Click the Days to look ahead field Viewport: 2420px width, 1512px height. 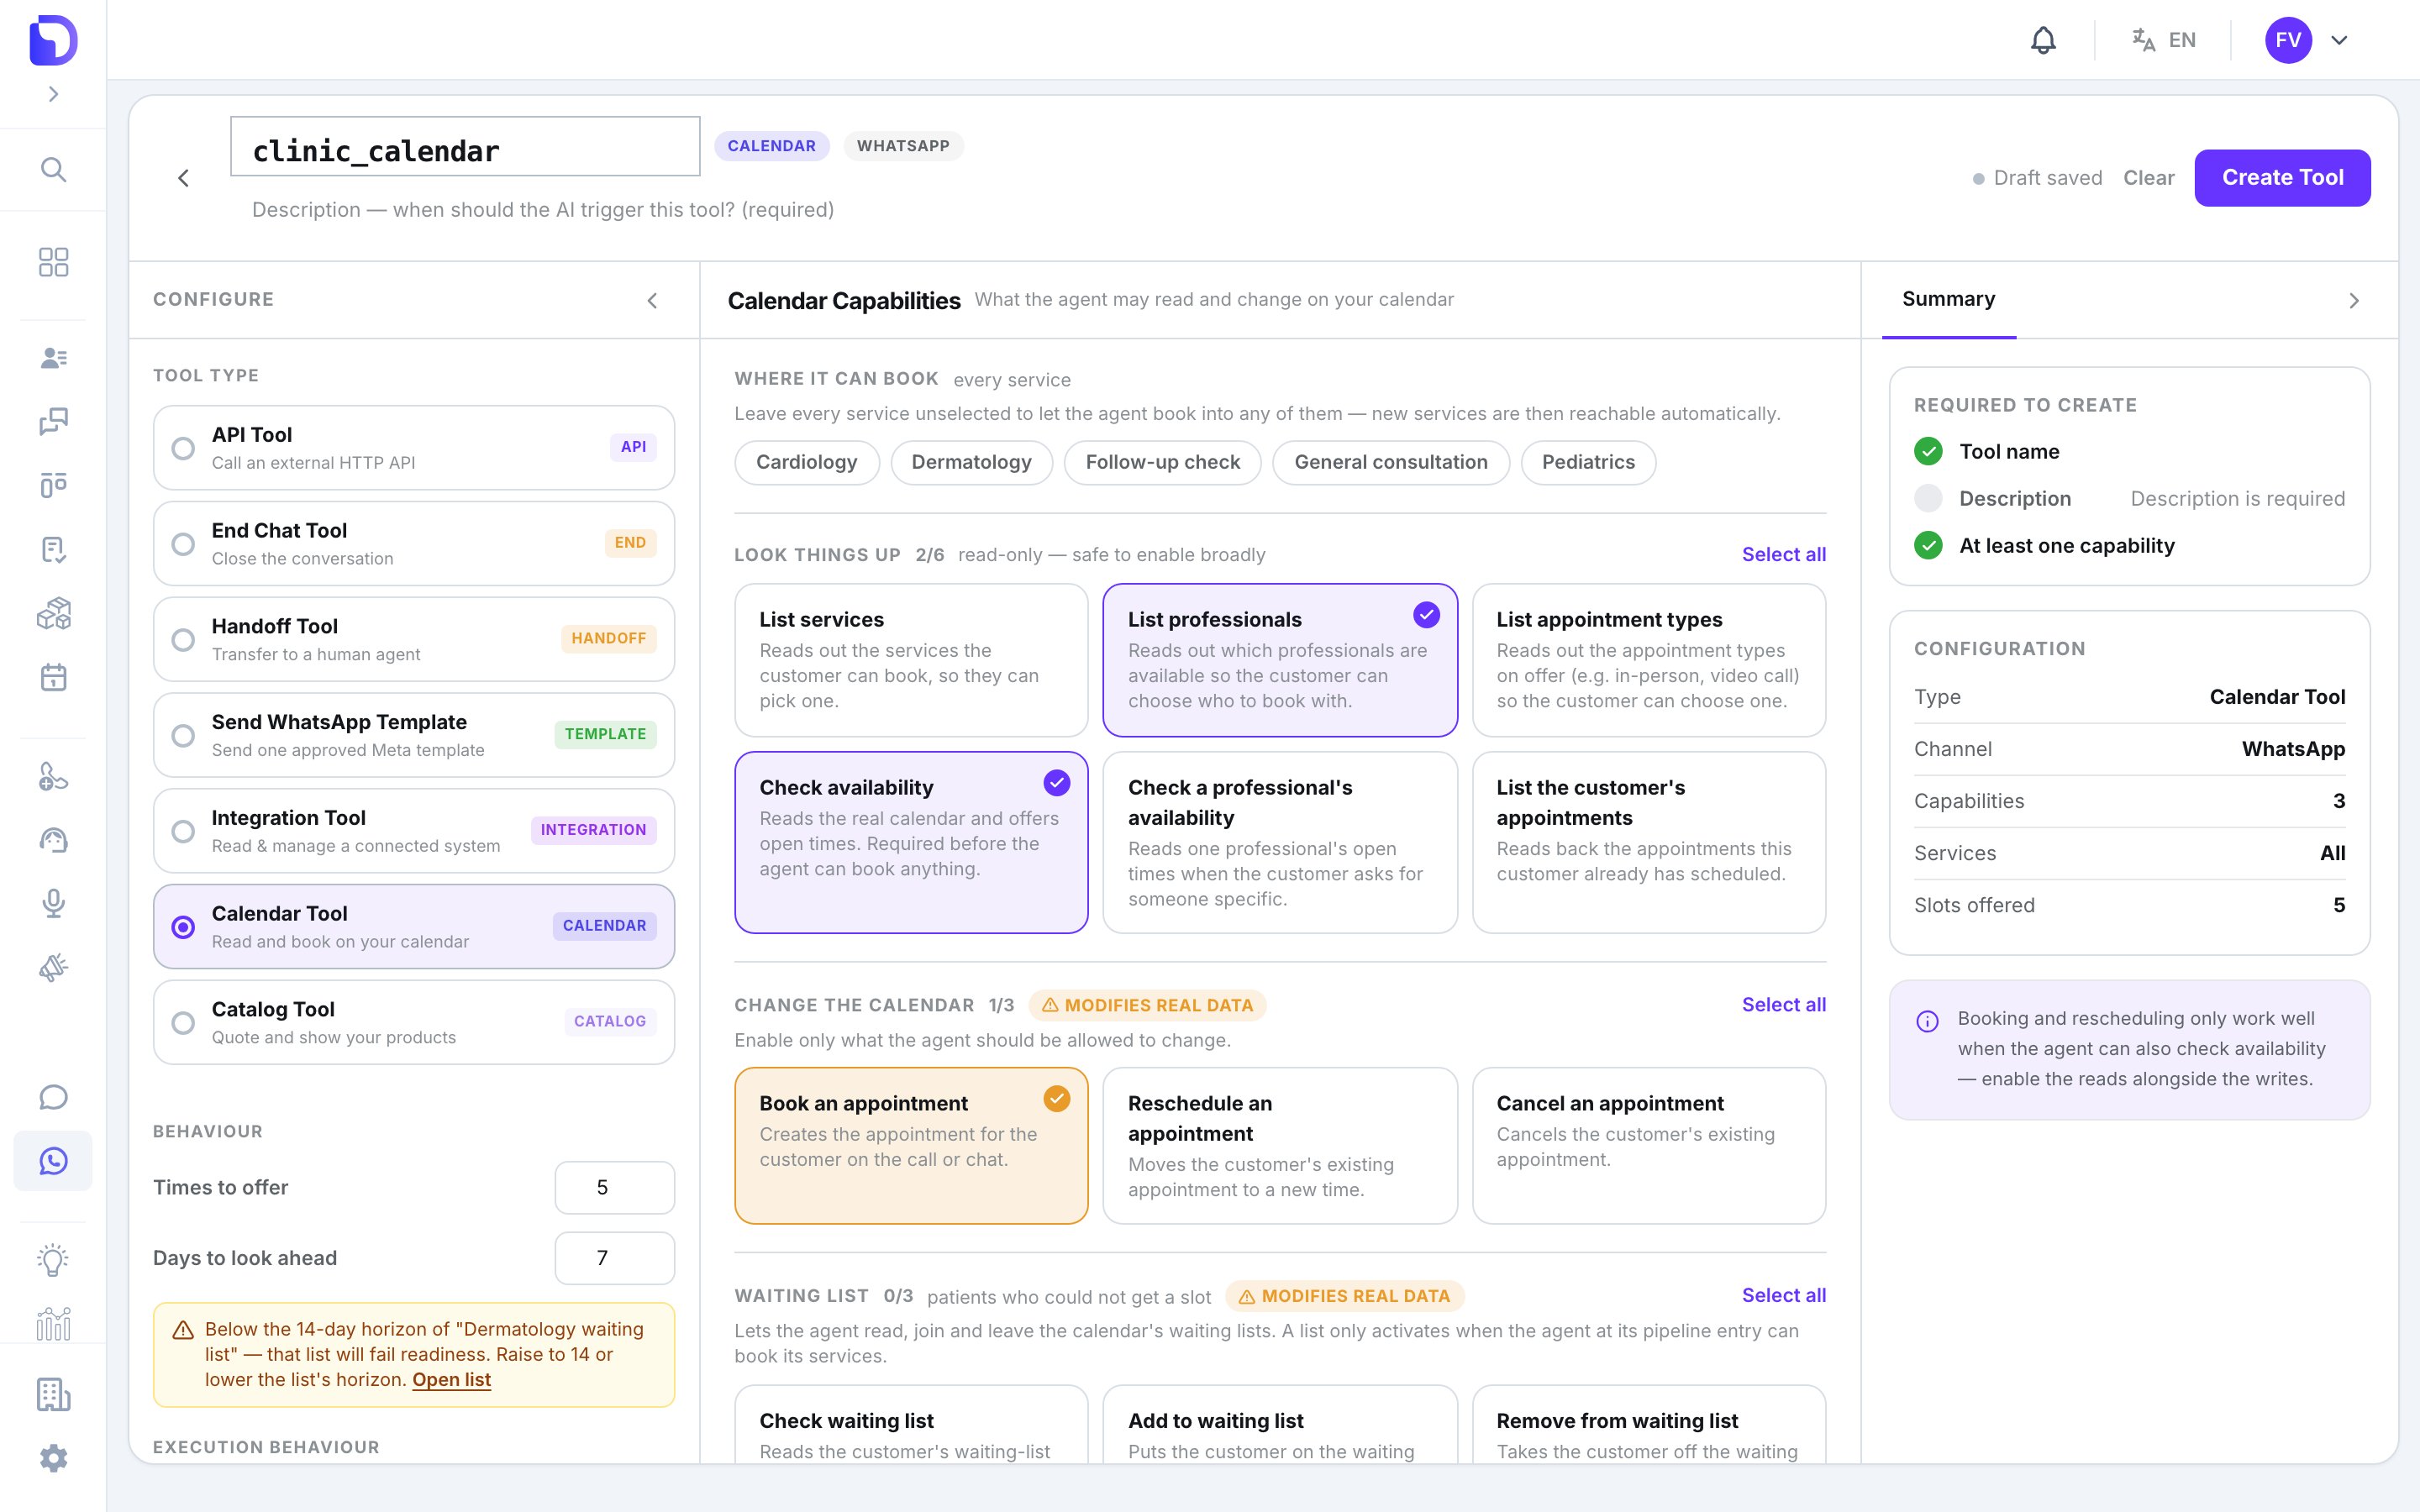[x=614, y=1258]
